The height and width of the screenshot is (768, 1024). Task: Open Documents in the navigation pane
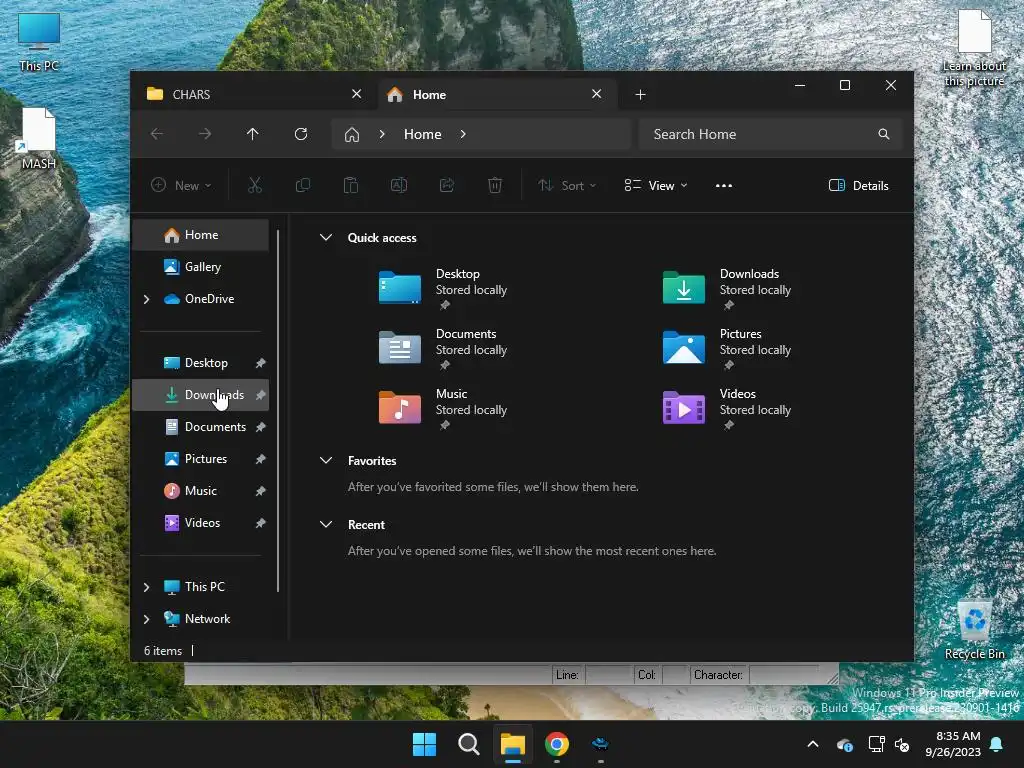click(x=200, y=427)
